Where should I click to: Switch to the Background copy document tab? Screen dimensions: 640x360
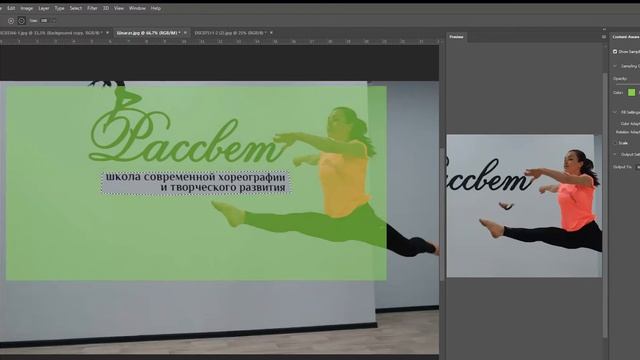50,33
